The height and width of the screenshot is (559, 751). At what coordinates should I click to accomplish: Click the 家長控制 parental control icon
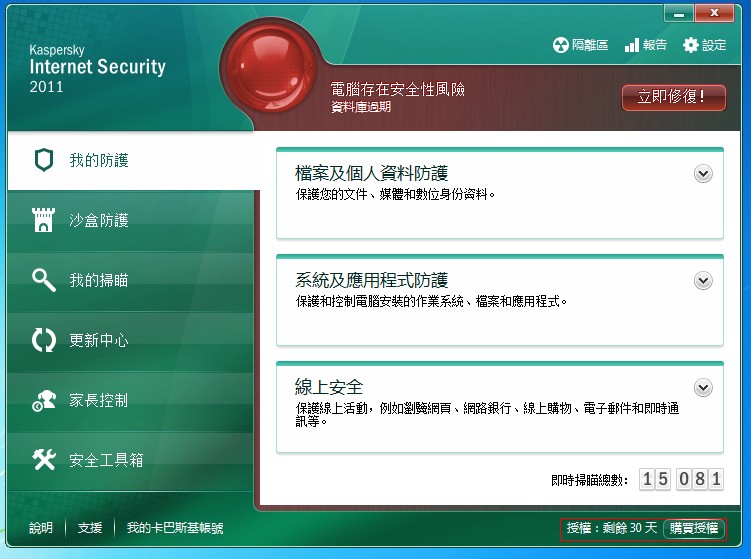click(43, 400)
